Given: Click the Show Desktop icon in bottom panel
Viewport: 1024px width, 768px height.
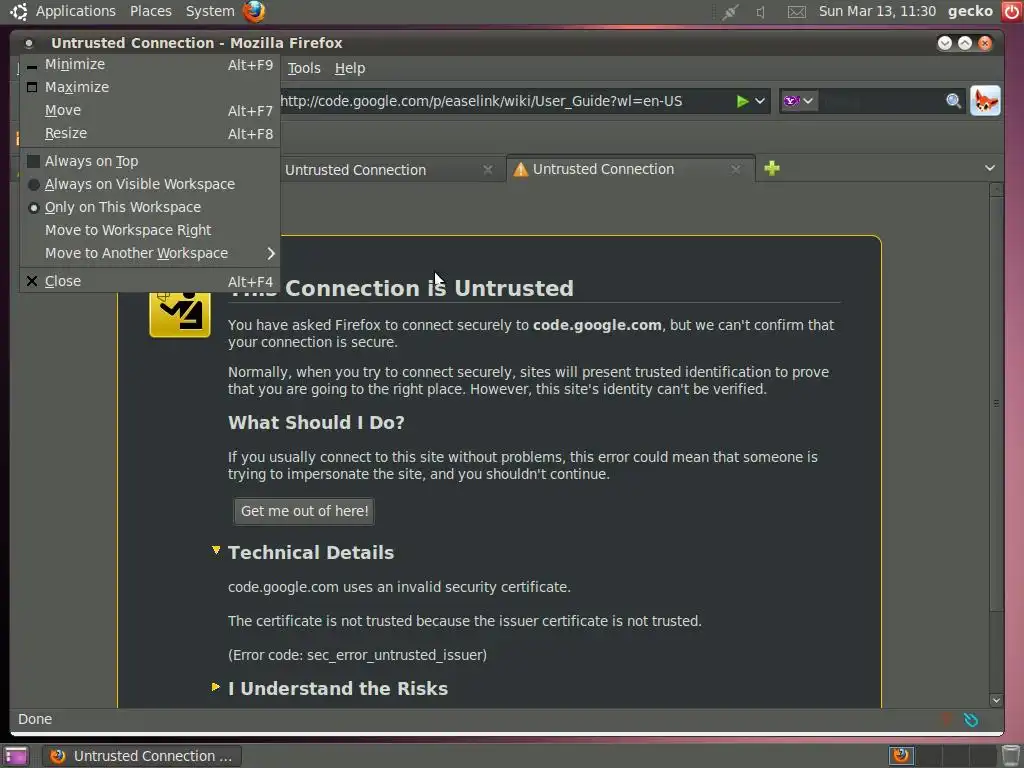Looking at the screenshot, I should [16, 756].
